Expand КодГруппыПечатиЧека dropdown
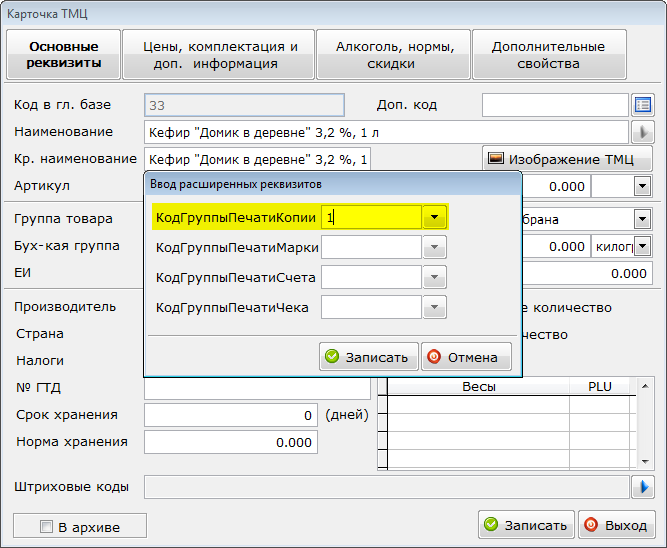 pos(434,307)
